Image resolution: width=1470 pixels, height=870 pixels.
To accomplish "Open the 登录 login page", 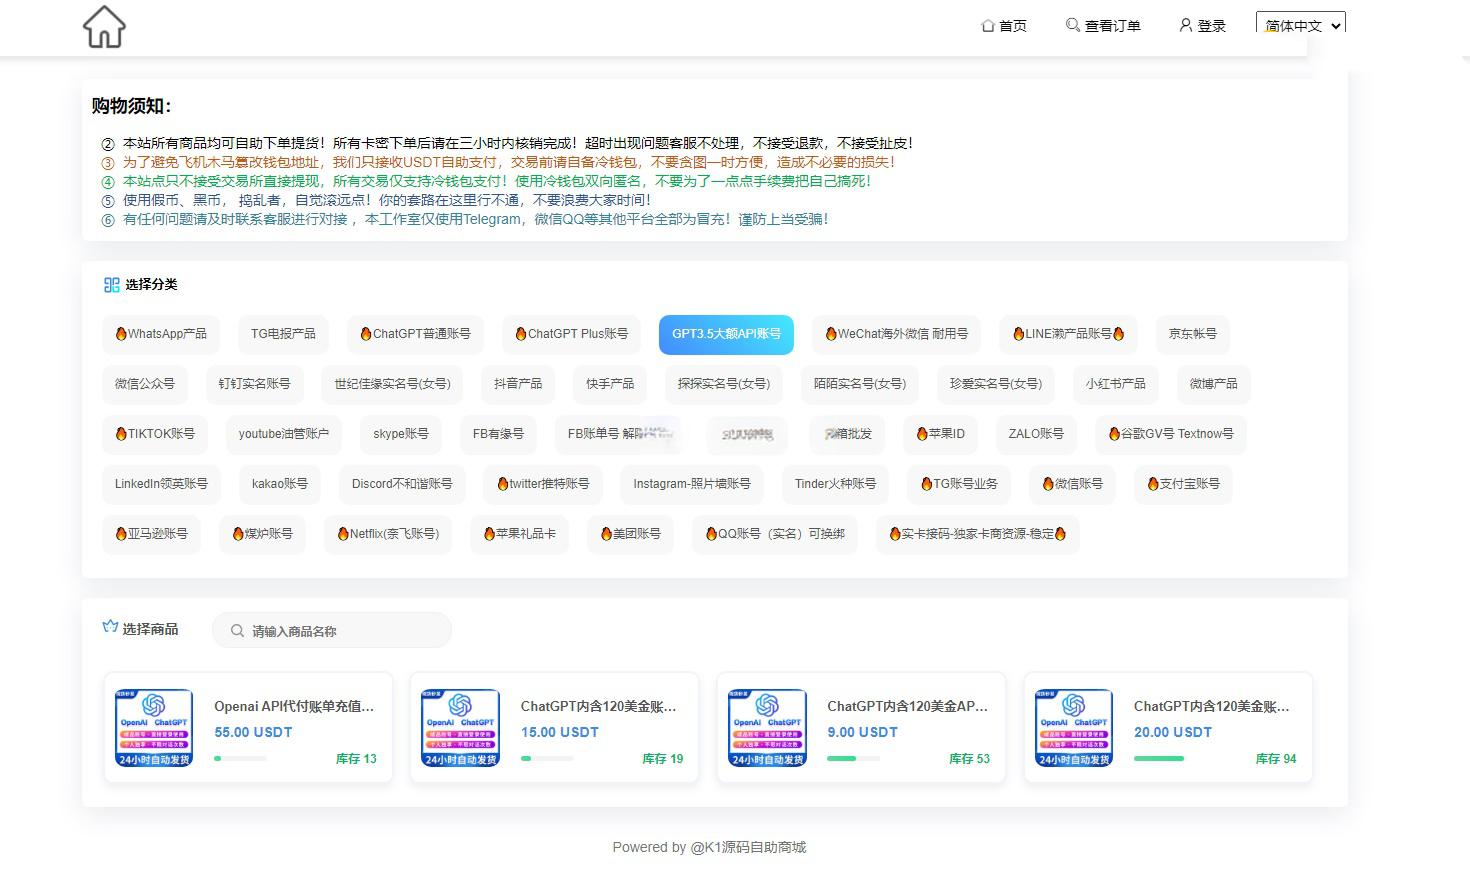I will pyautogui.click(x=1202, y=26).
